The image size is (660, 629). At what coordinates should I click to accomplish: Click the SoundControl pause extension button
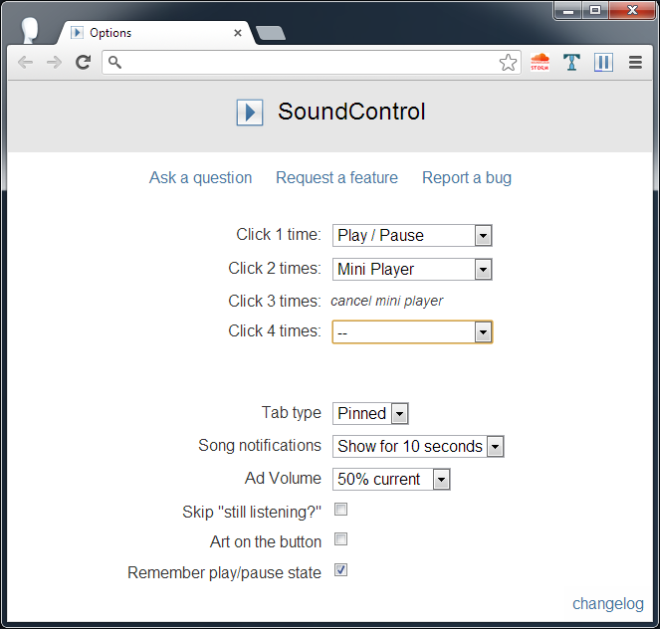click(x=603, y=63)
